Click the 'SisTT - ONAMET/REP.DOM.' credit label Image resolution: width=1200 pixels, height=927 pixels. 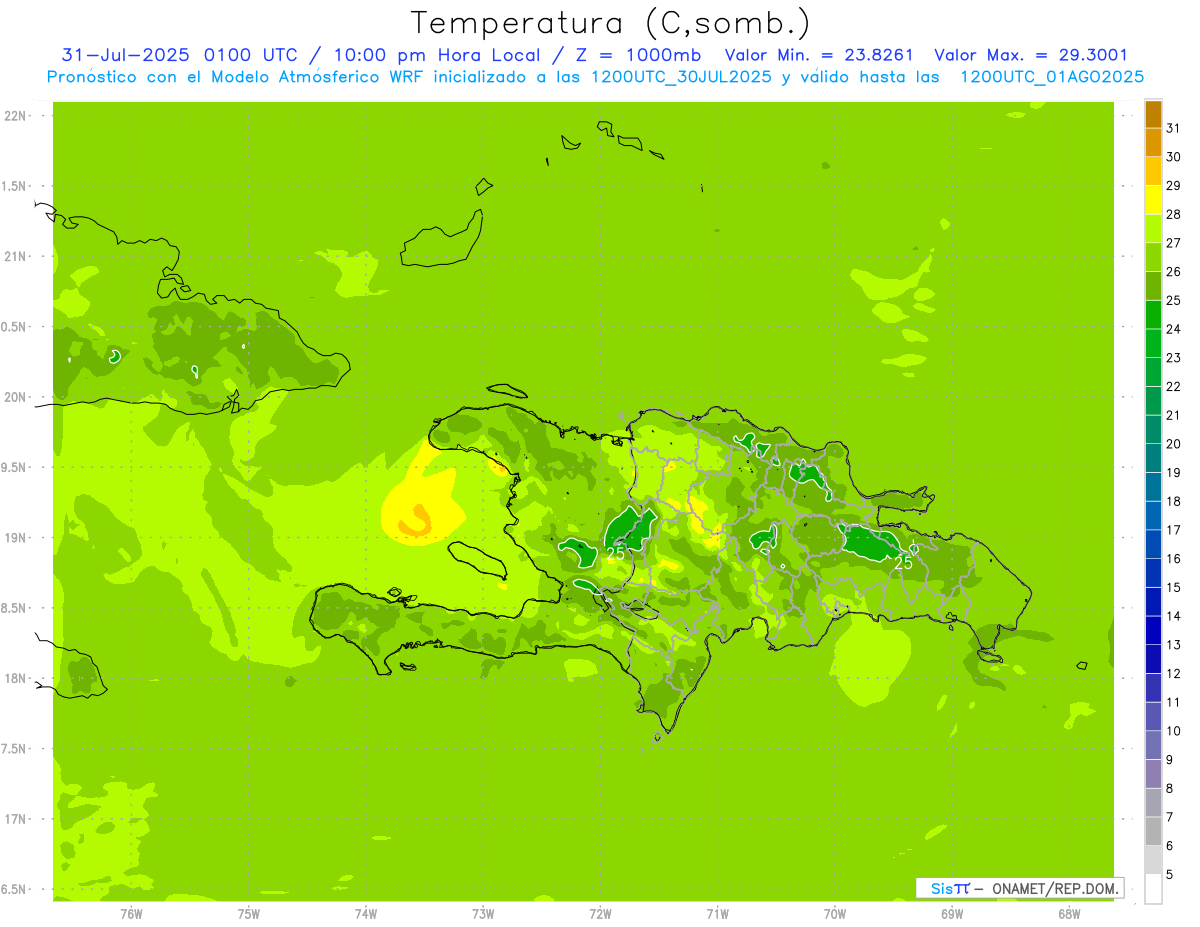click(x=1019, y=888)
